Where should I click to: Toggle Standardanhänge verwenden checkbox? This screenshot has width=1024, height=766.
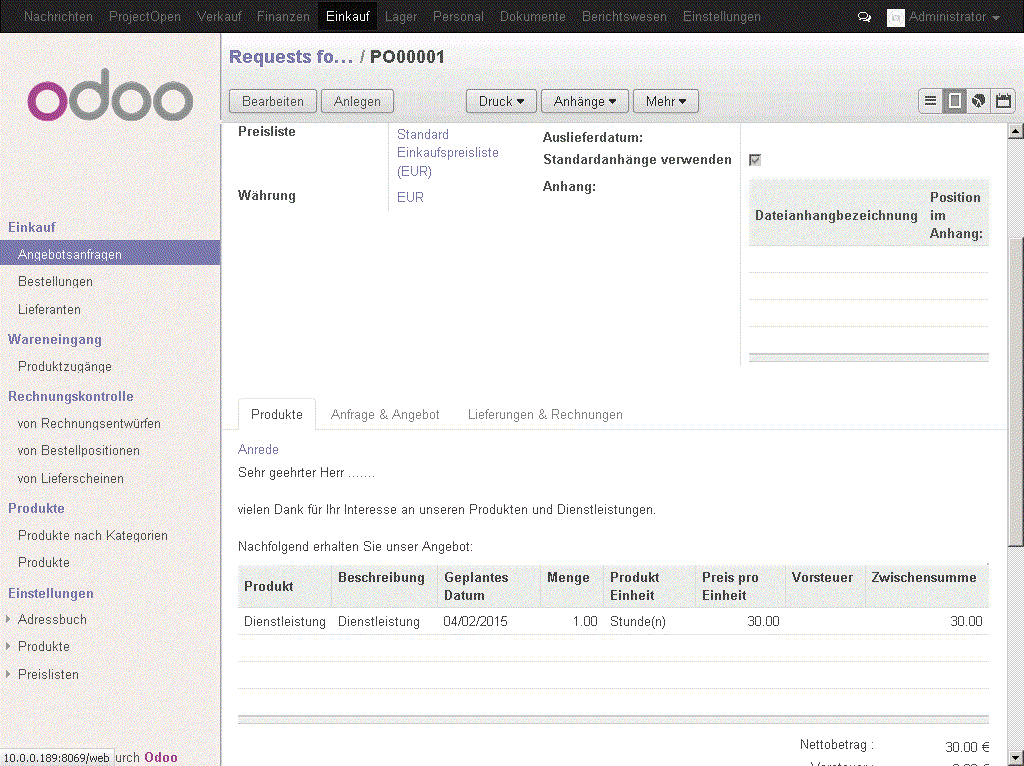(x=755, y=160)
